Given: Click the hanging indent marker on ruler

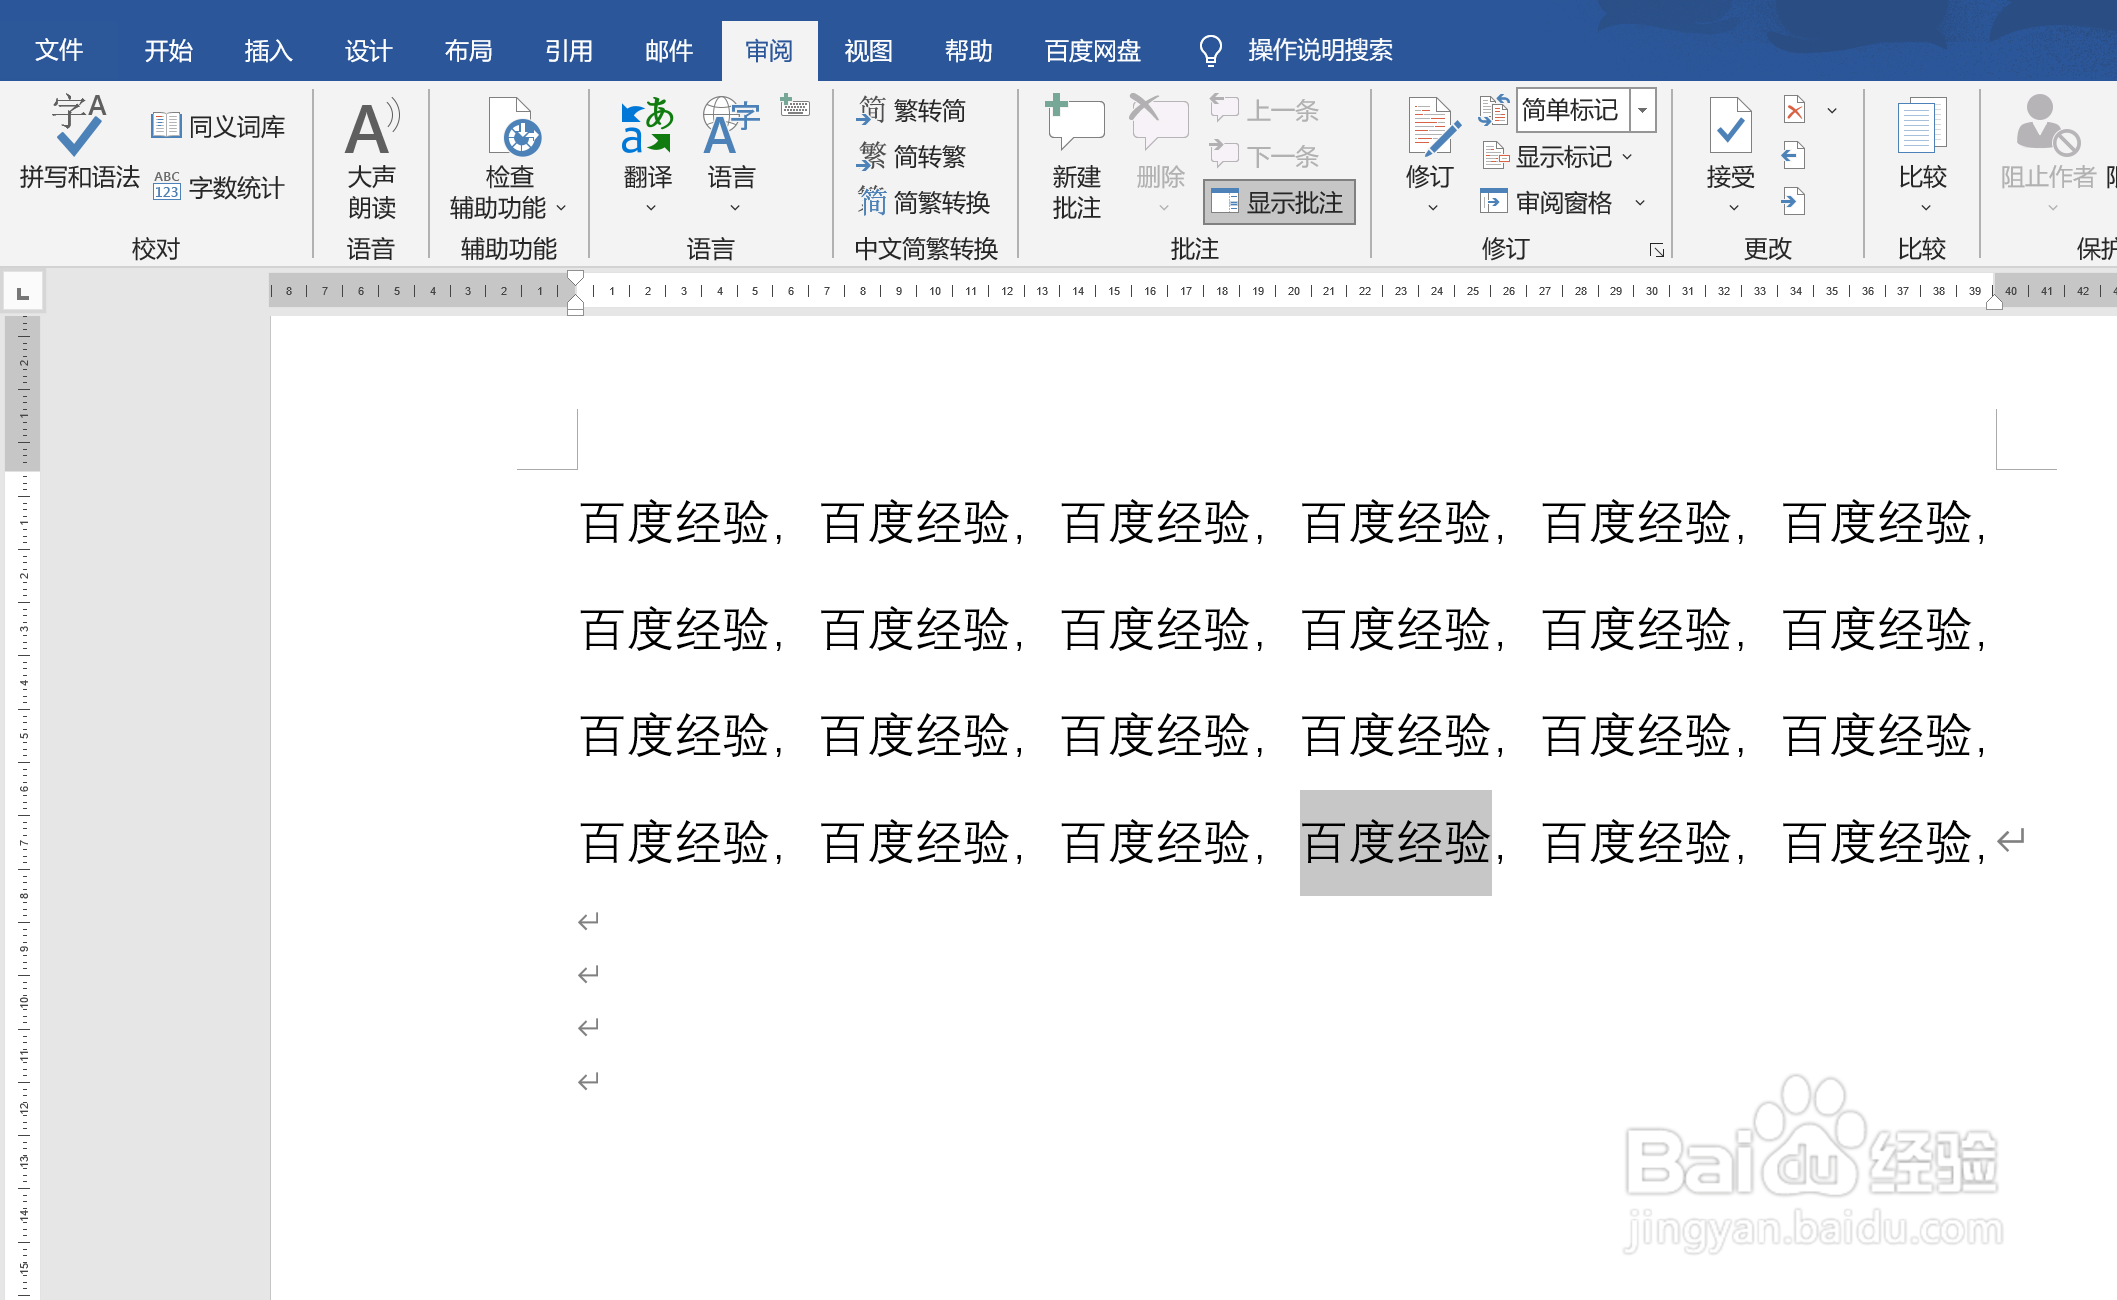Looking at the screenshot, I should click(x=575, y=300).
